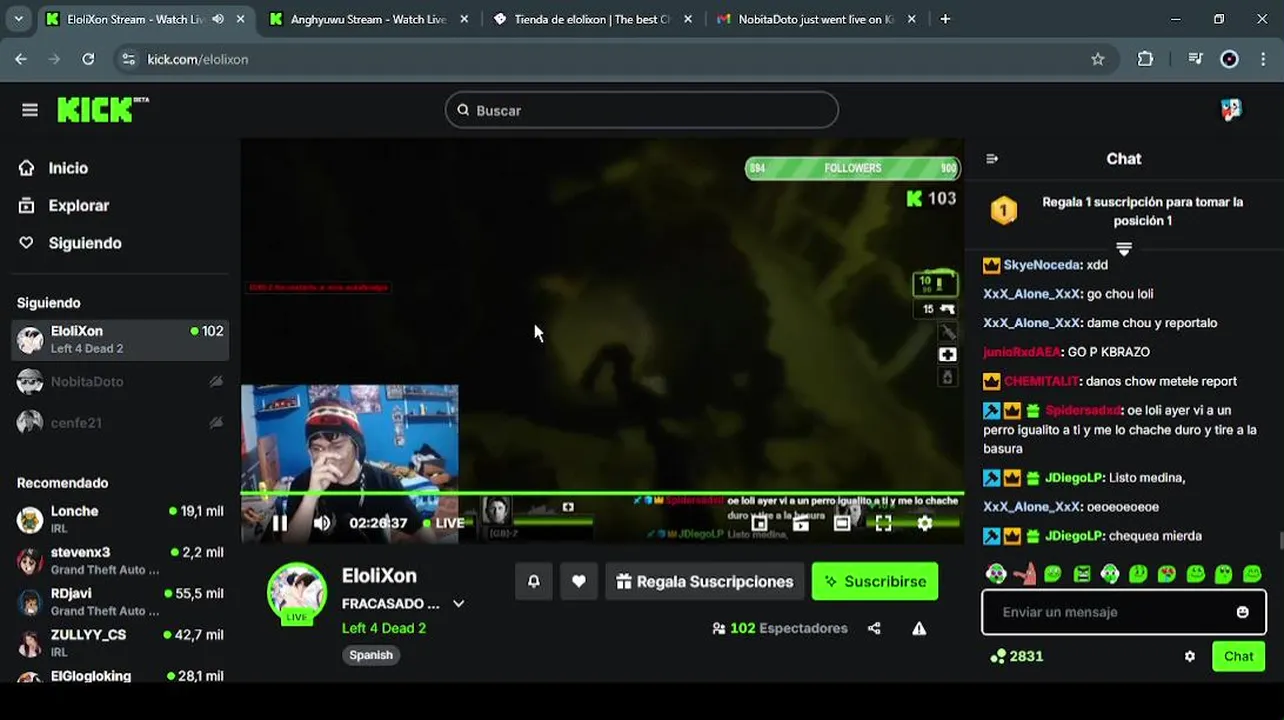Click username CHEMITALIT in chat
The image size is (1284, 720).
click(x=1042, y=381)
